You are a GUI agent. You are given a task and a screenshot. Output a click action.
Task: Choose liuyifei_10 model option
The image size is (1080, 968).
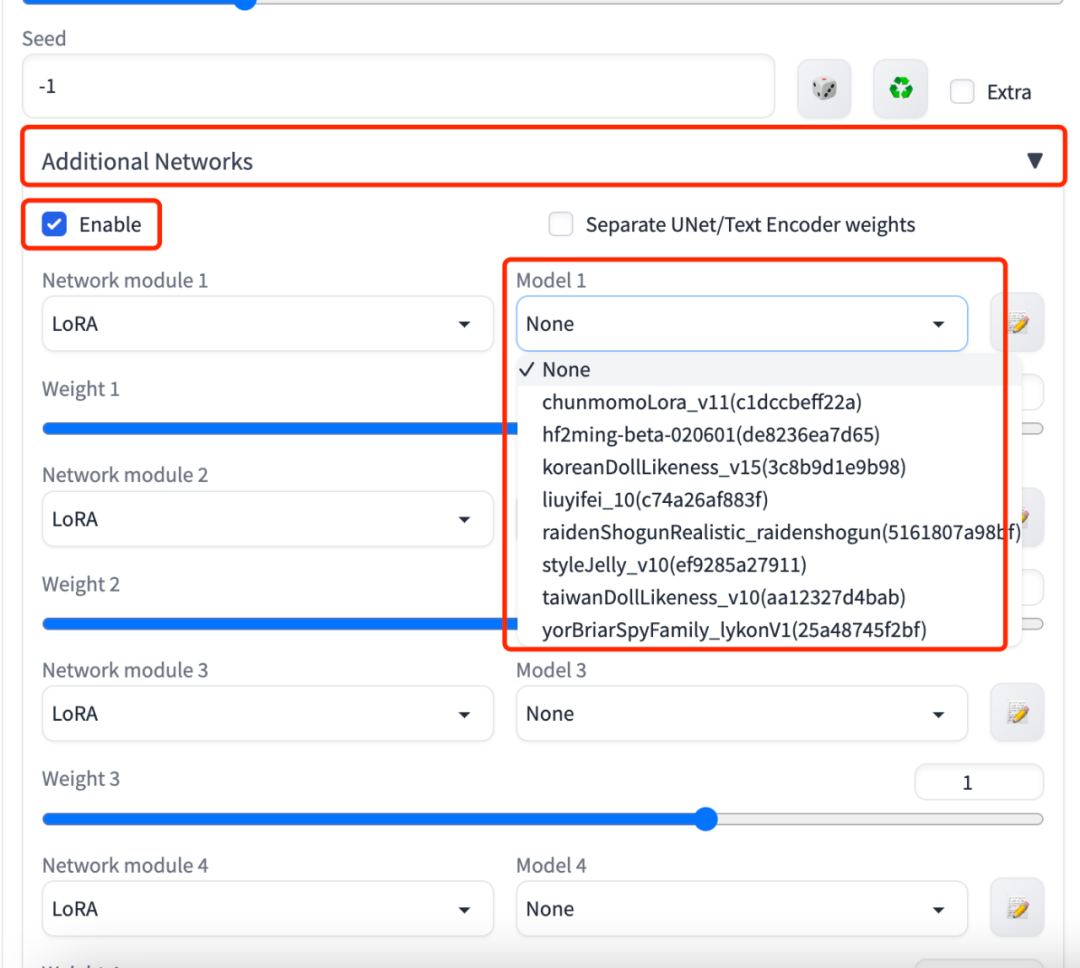[x=768, y=500]
